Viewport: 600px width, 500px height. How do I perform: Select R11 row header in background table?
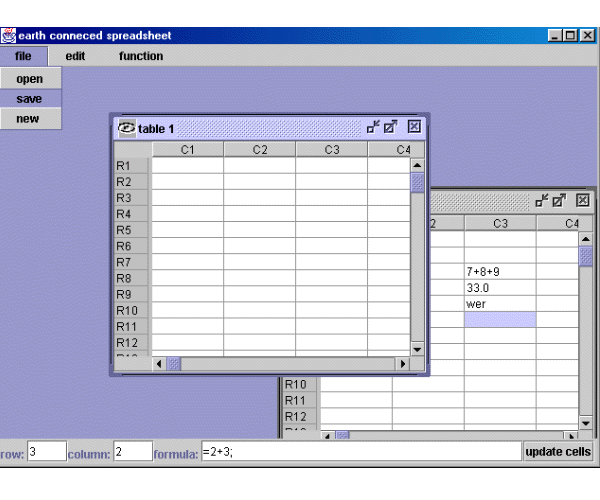(x=300, y=400)
